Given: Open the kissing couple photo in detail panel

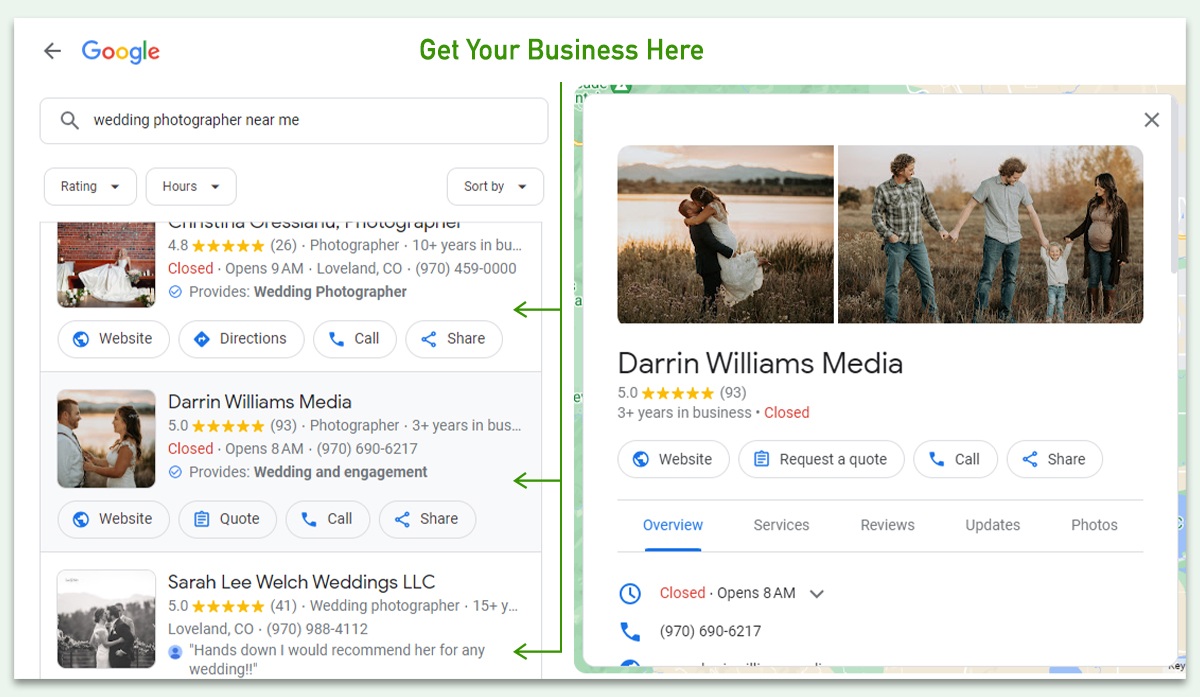Looking at the screenshot, I should [726, 235].
